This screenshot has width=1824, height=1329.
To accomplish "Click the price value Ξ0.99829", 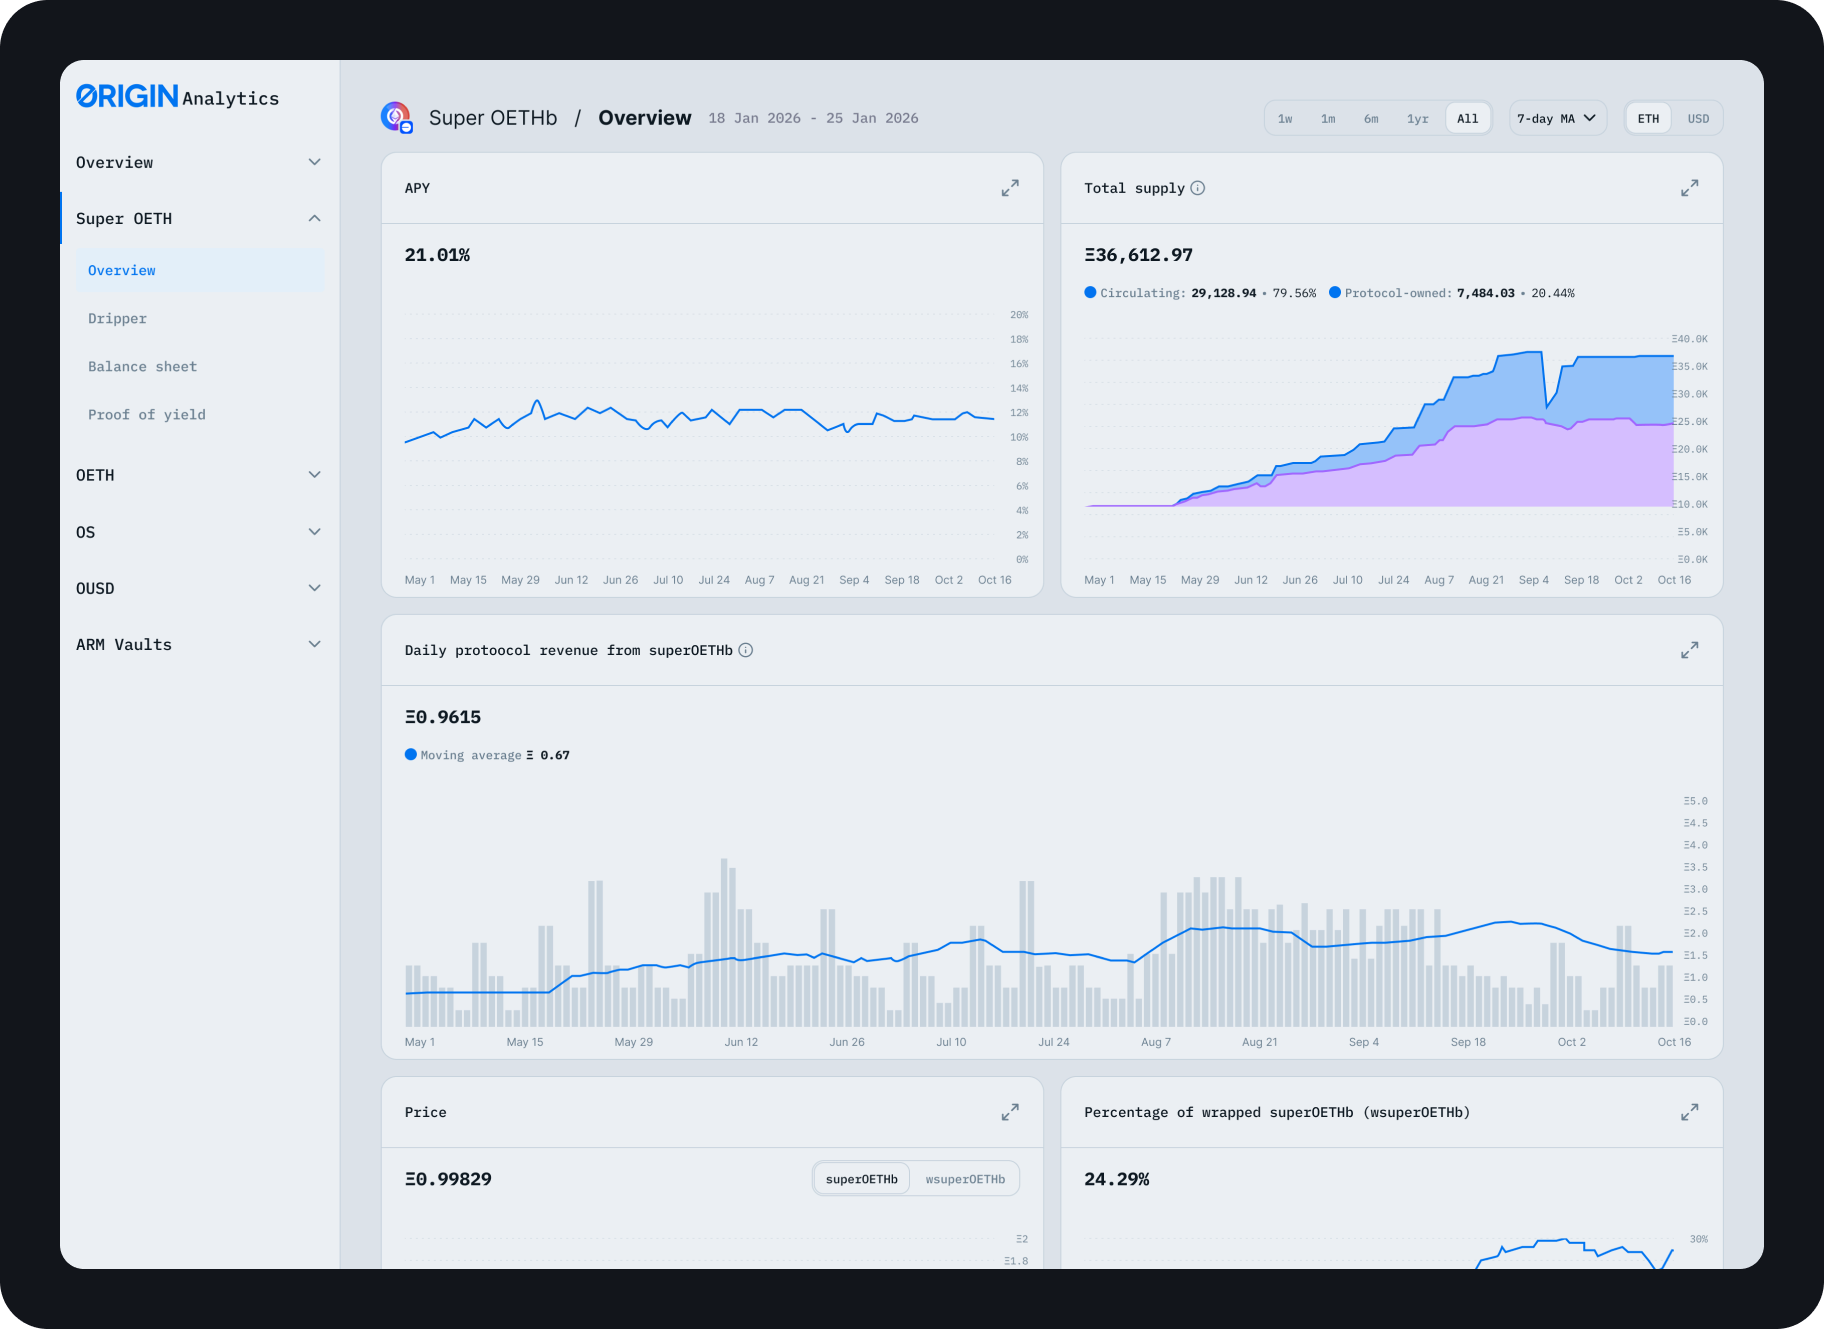I will pyautogui.click(x=448, y=1179).
